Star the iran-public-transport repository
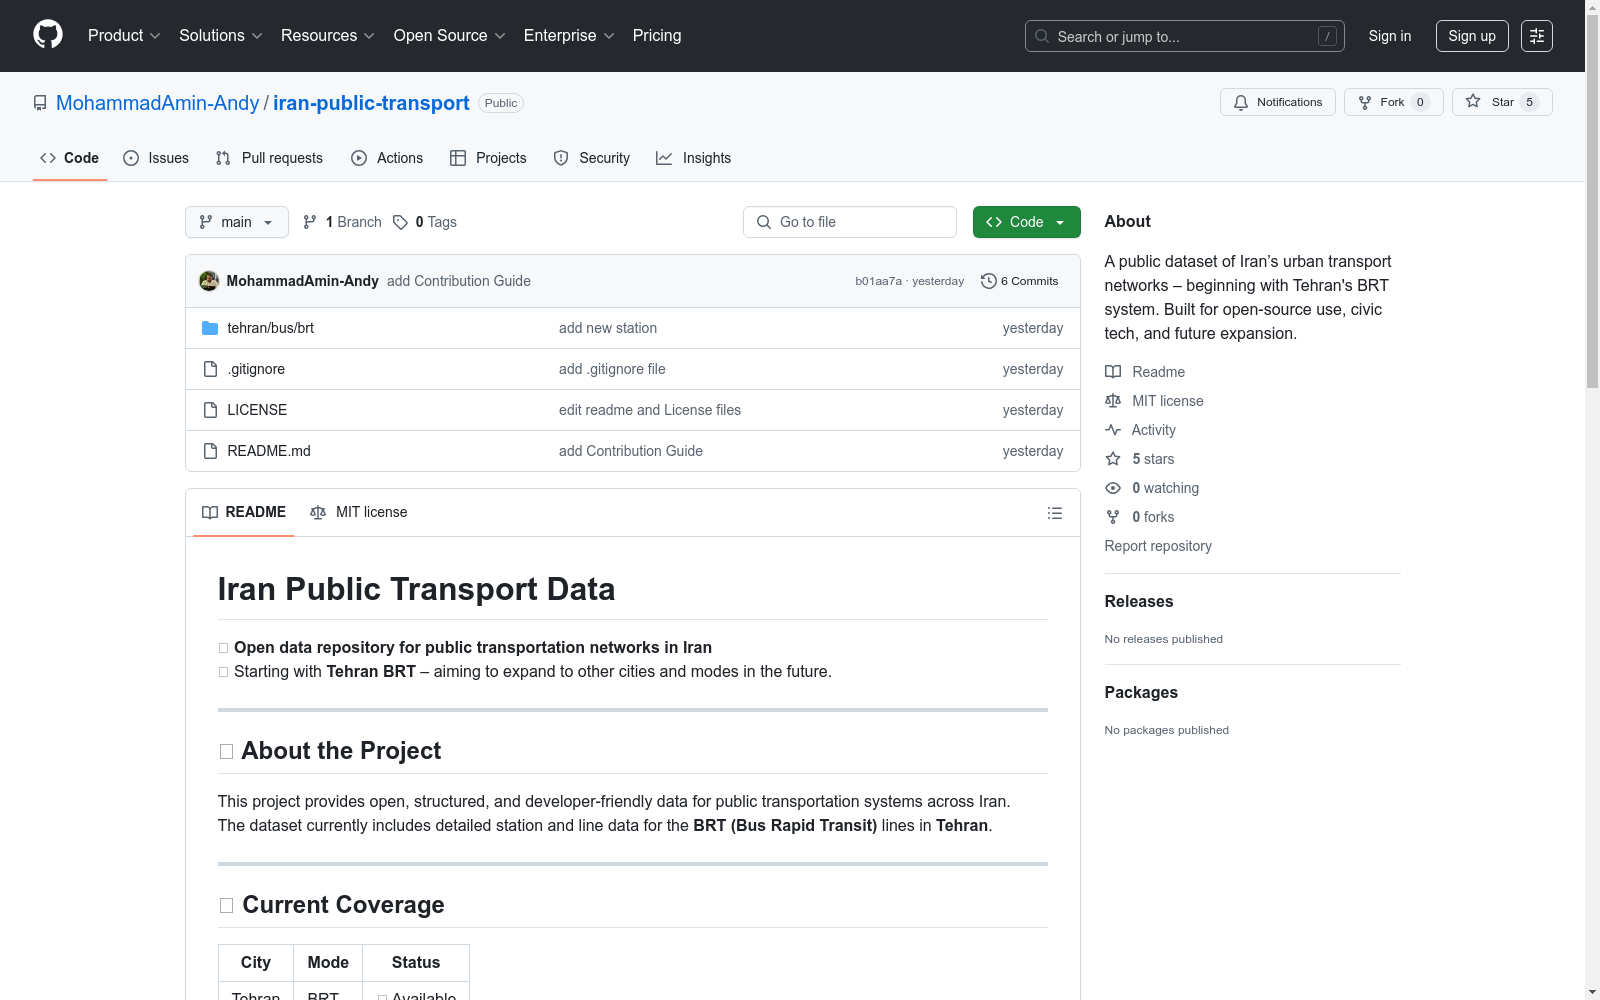 click(1502, 102)
